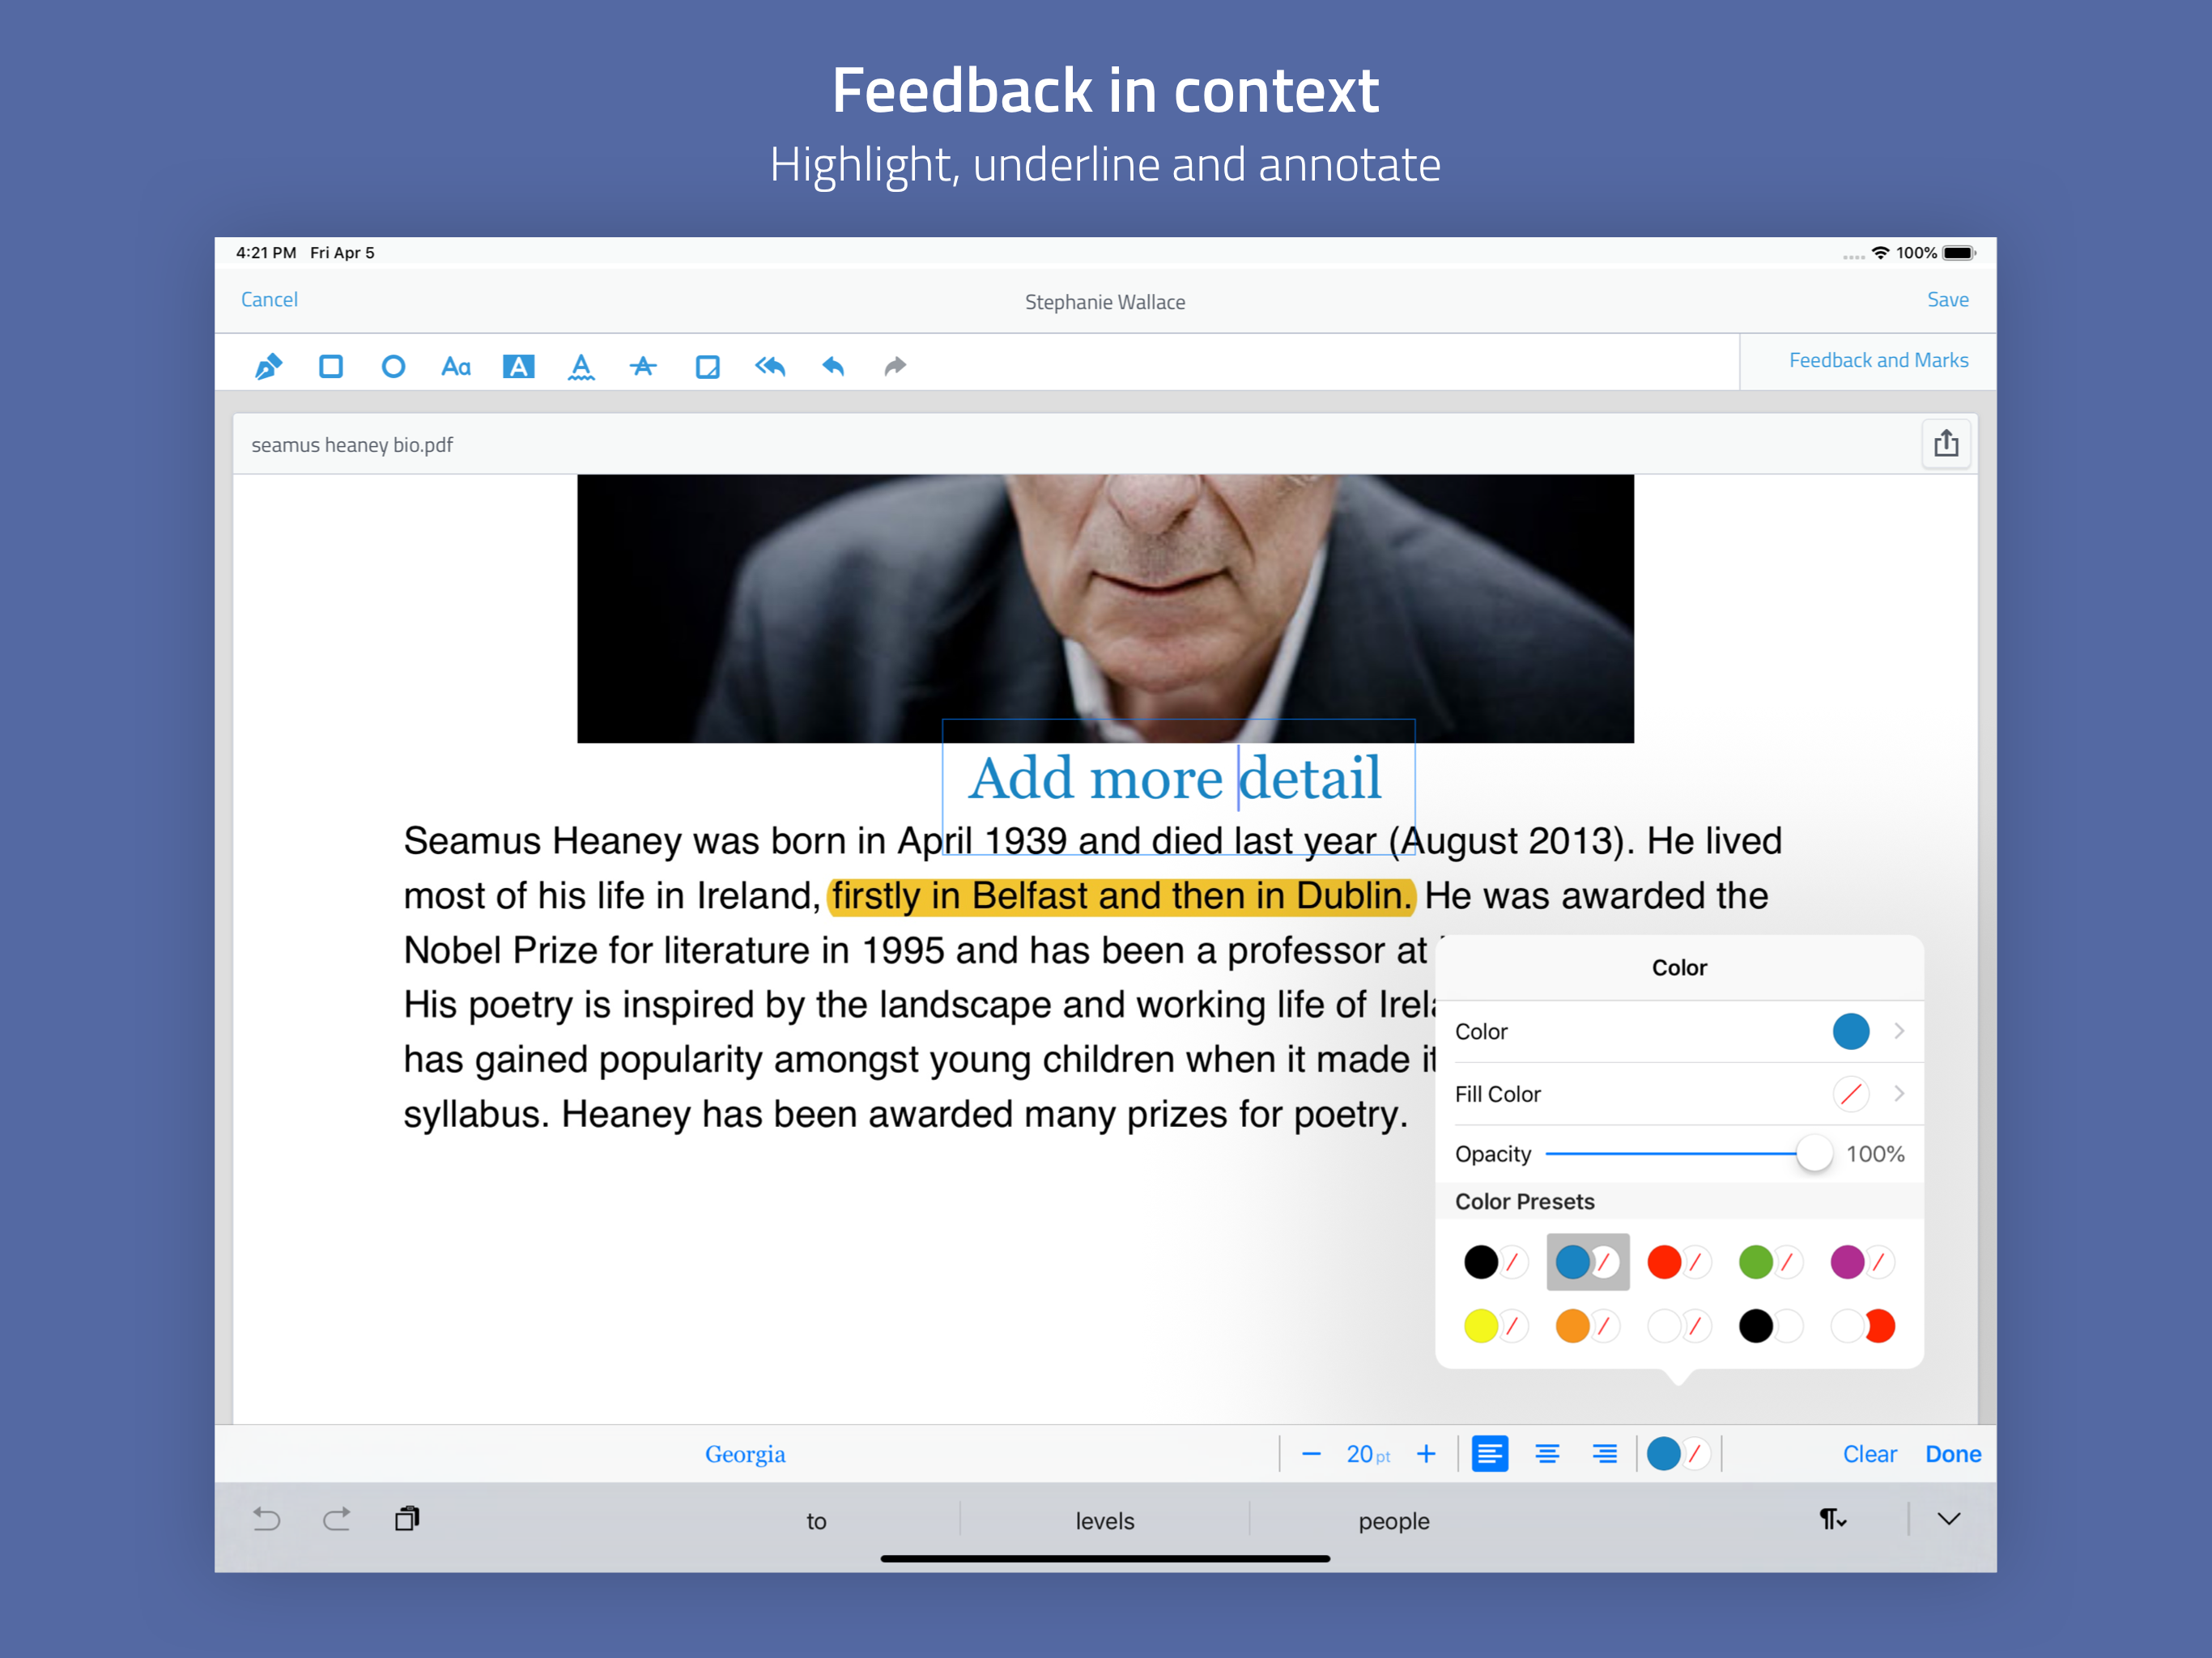
Task: Set text alignment to left
Action: 1490,1454
